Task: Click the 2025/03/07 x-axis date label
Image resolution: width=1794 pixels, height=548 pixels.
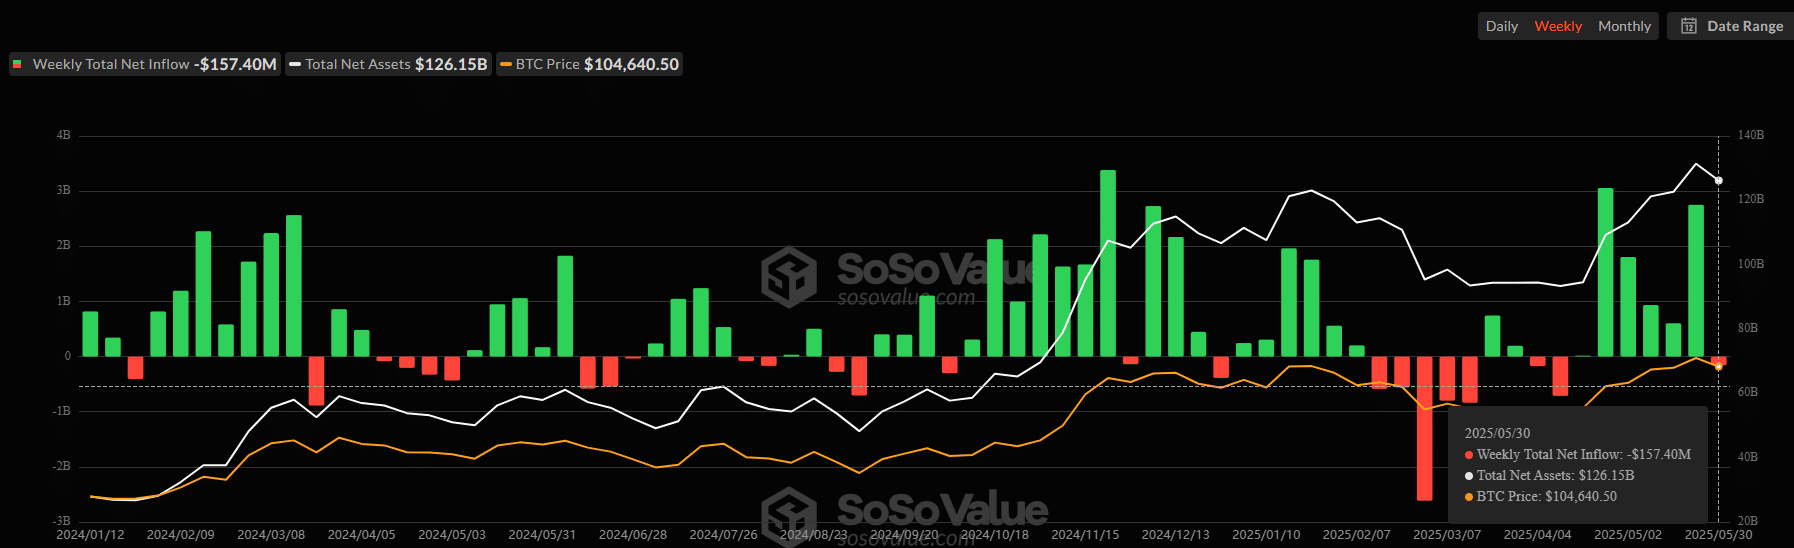Action: [1447, 535]
